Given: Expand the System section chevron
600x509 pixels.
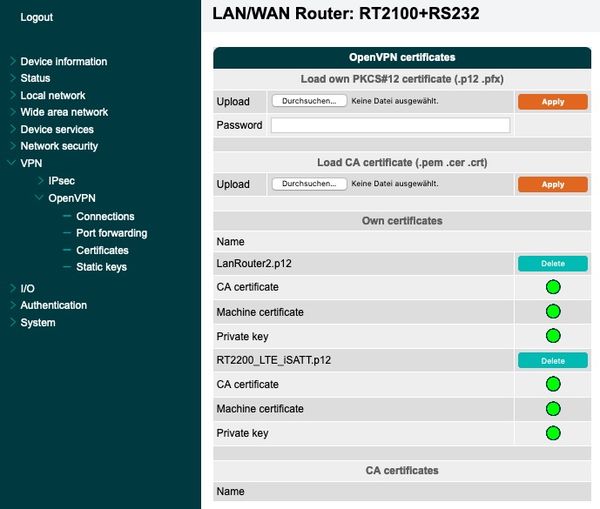Looking at the screenshot, I should (13, 322).
